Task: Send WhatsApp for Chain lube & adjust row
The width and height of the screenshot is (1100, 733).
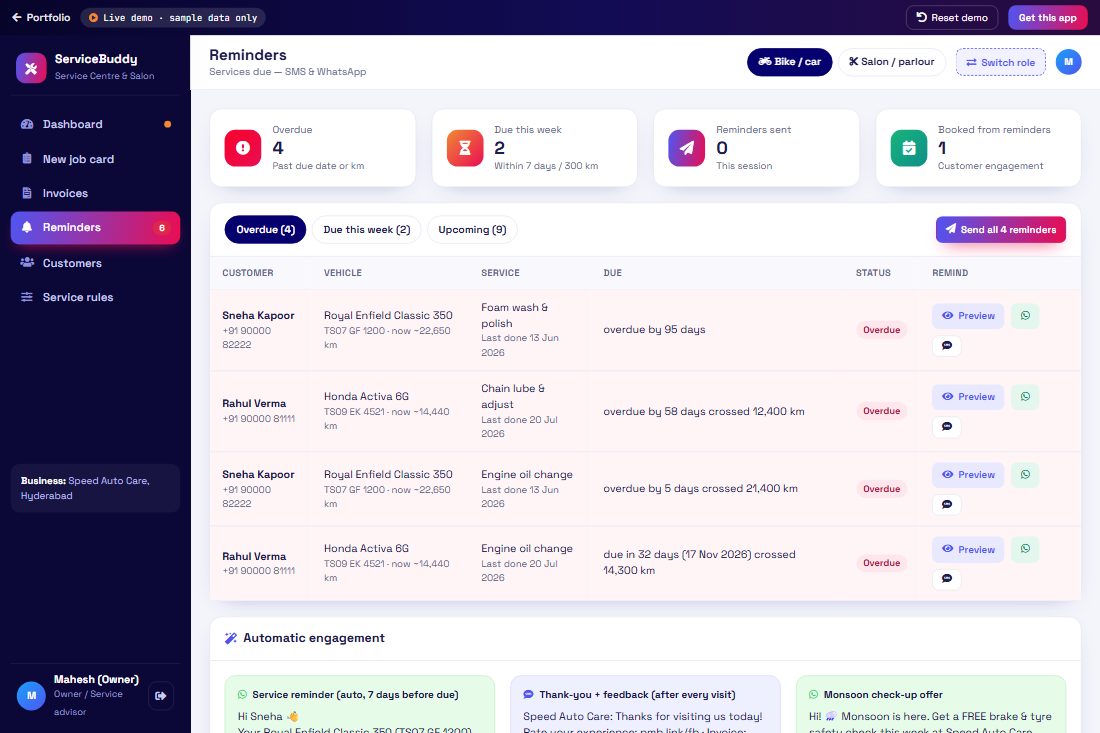Action: (x=1025, y=397)
